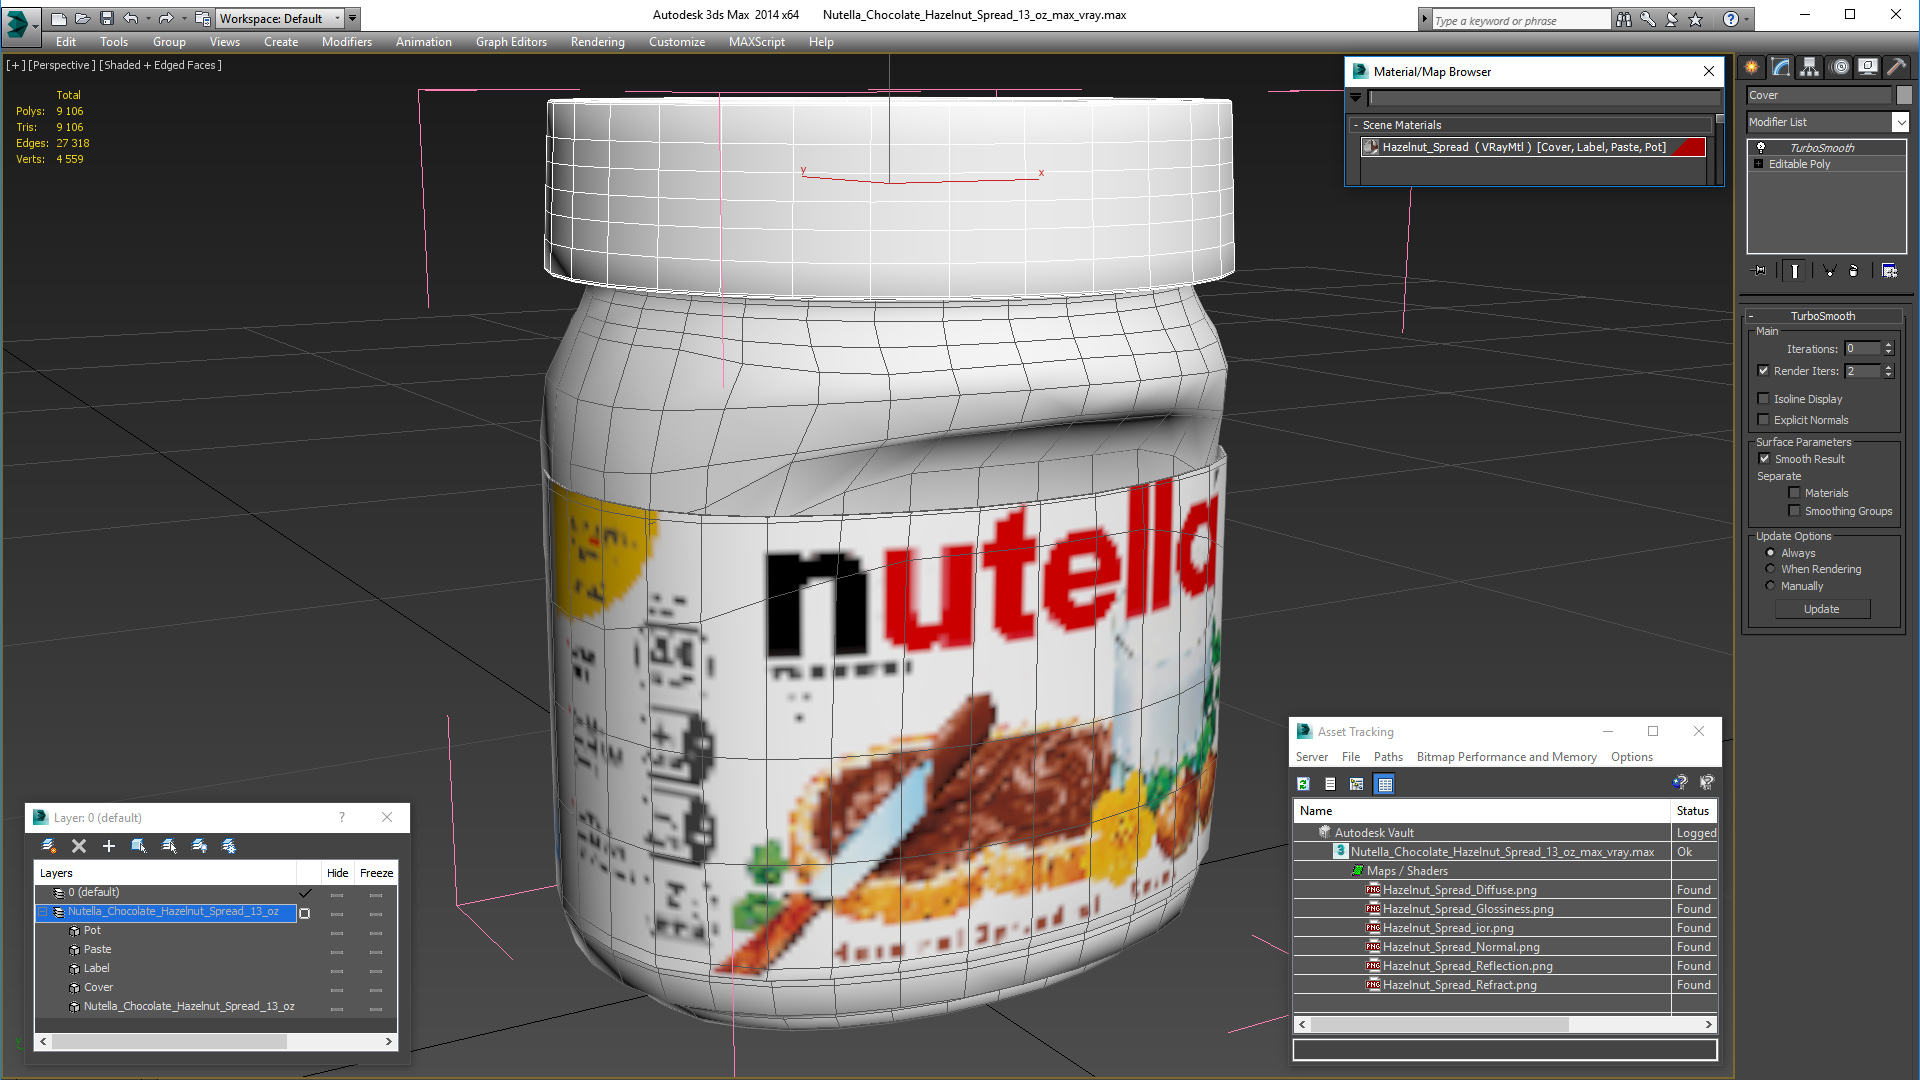This screenshot has height=1080, width=1920.
Task: Open the Create command panel tab
Action: [x=1752, y=67]
